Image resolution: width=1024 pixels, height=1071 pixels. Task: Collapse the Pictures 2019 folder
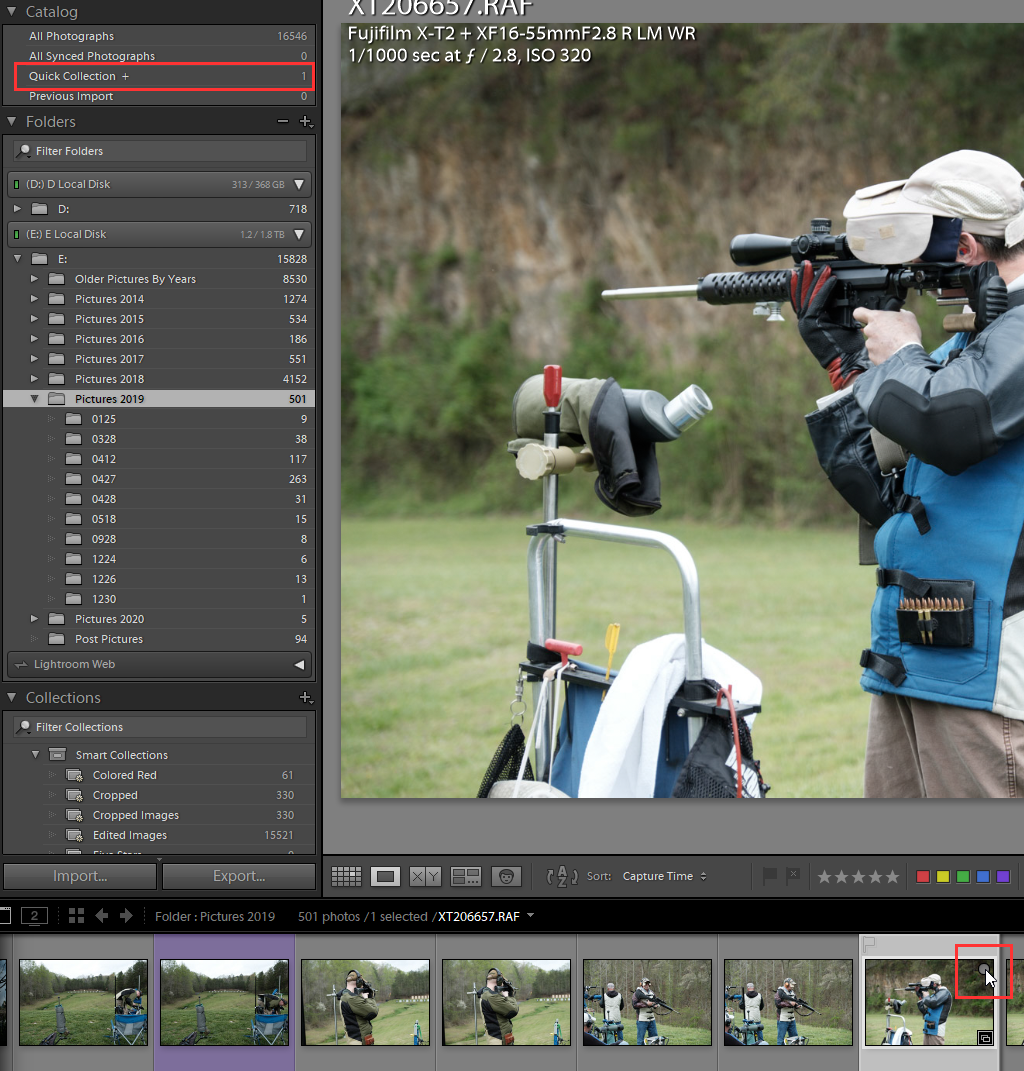pyautogui.click(x=35, y=398)
